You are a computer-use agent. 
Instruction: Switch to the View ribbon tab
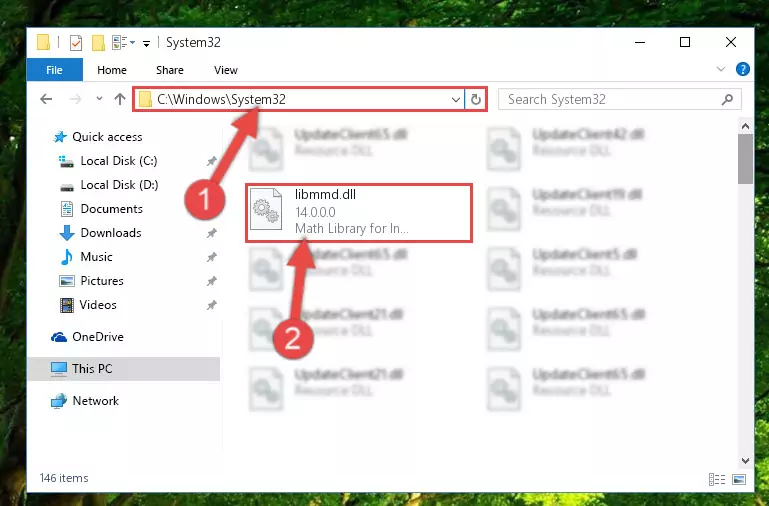[226, 70]
